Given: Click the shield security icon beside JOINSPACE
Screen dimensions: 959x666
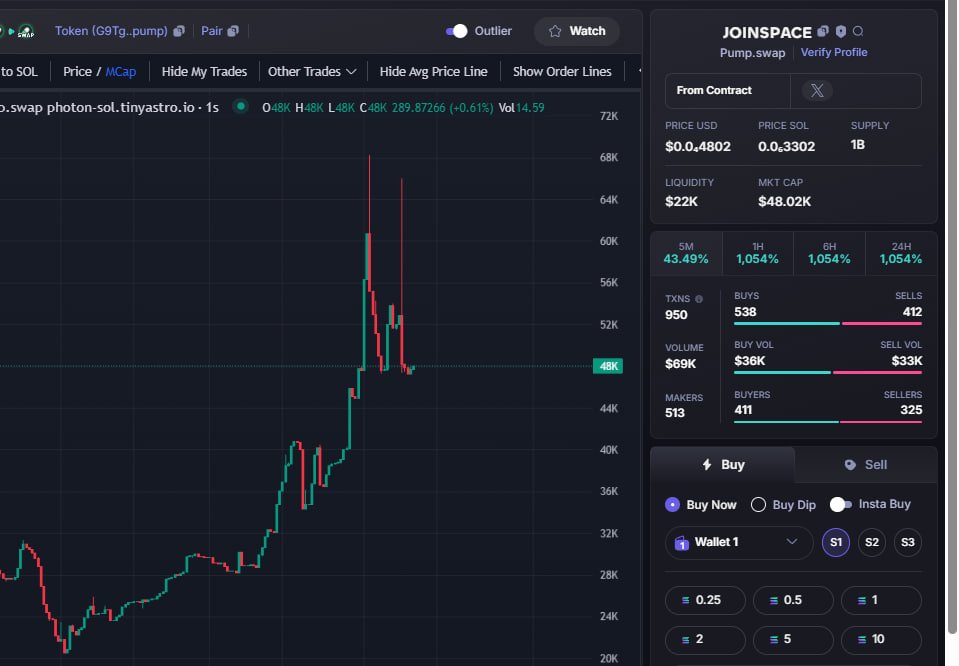Looking at the screenshot, I should tap(841, 31).
